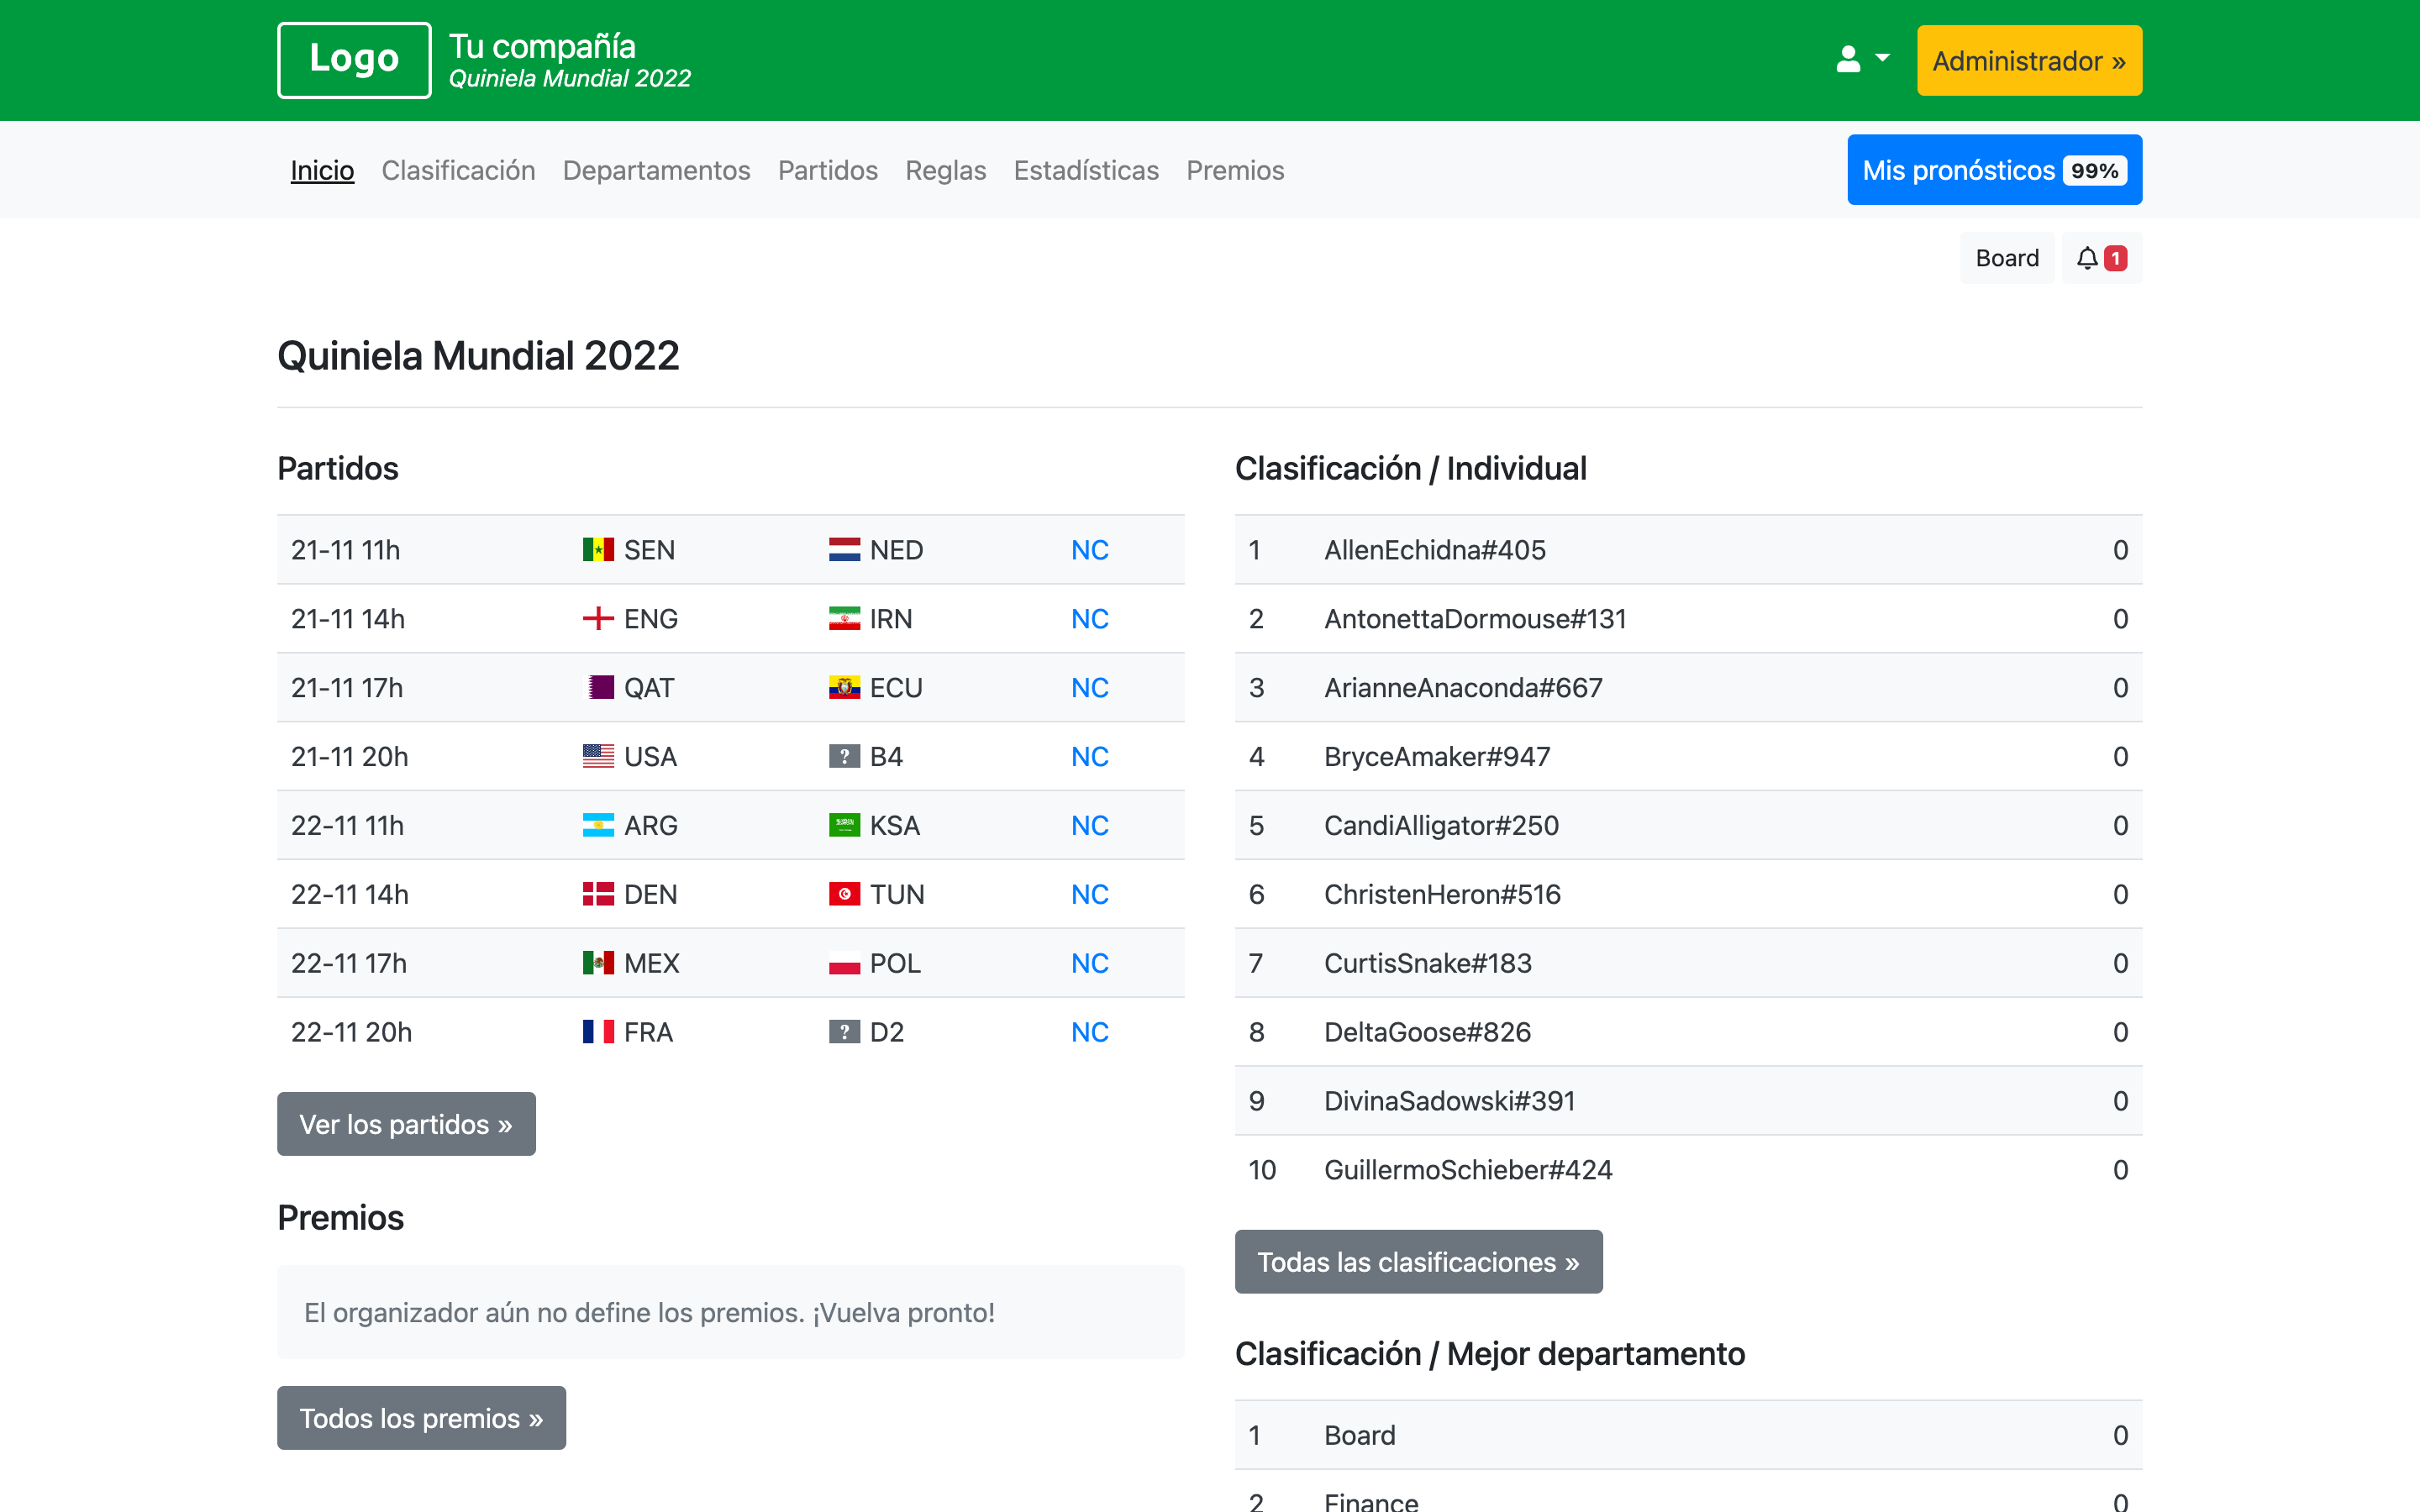The height and width of the screenshot is (1512, 2420).
Task: Open Todas las clasificaciones
Action: tap(1418, 1261)
